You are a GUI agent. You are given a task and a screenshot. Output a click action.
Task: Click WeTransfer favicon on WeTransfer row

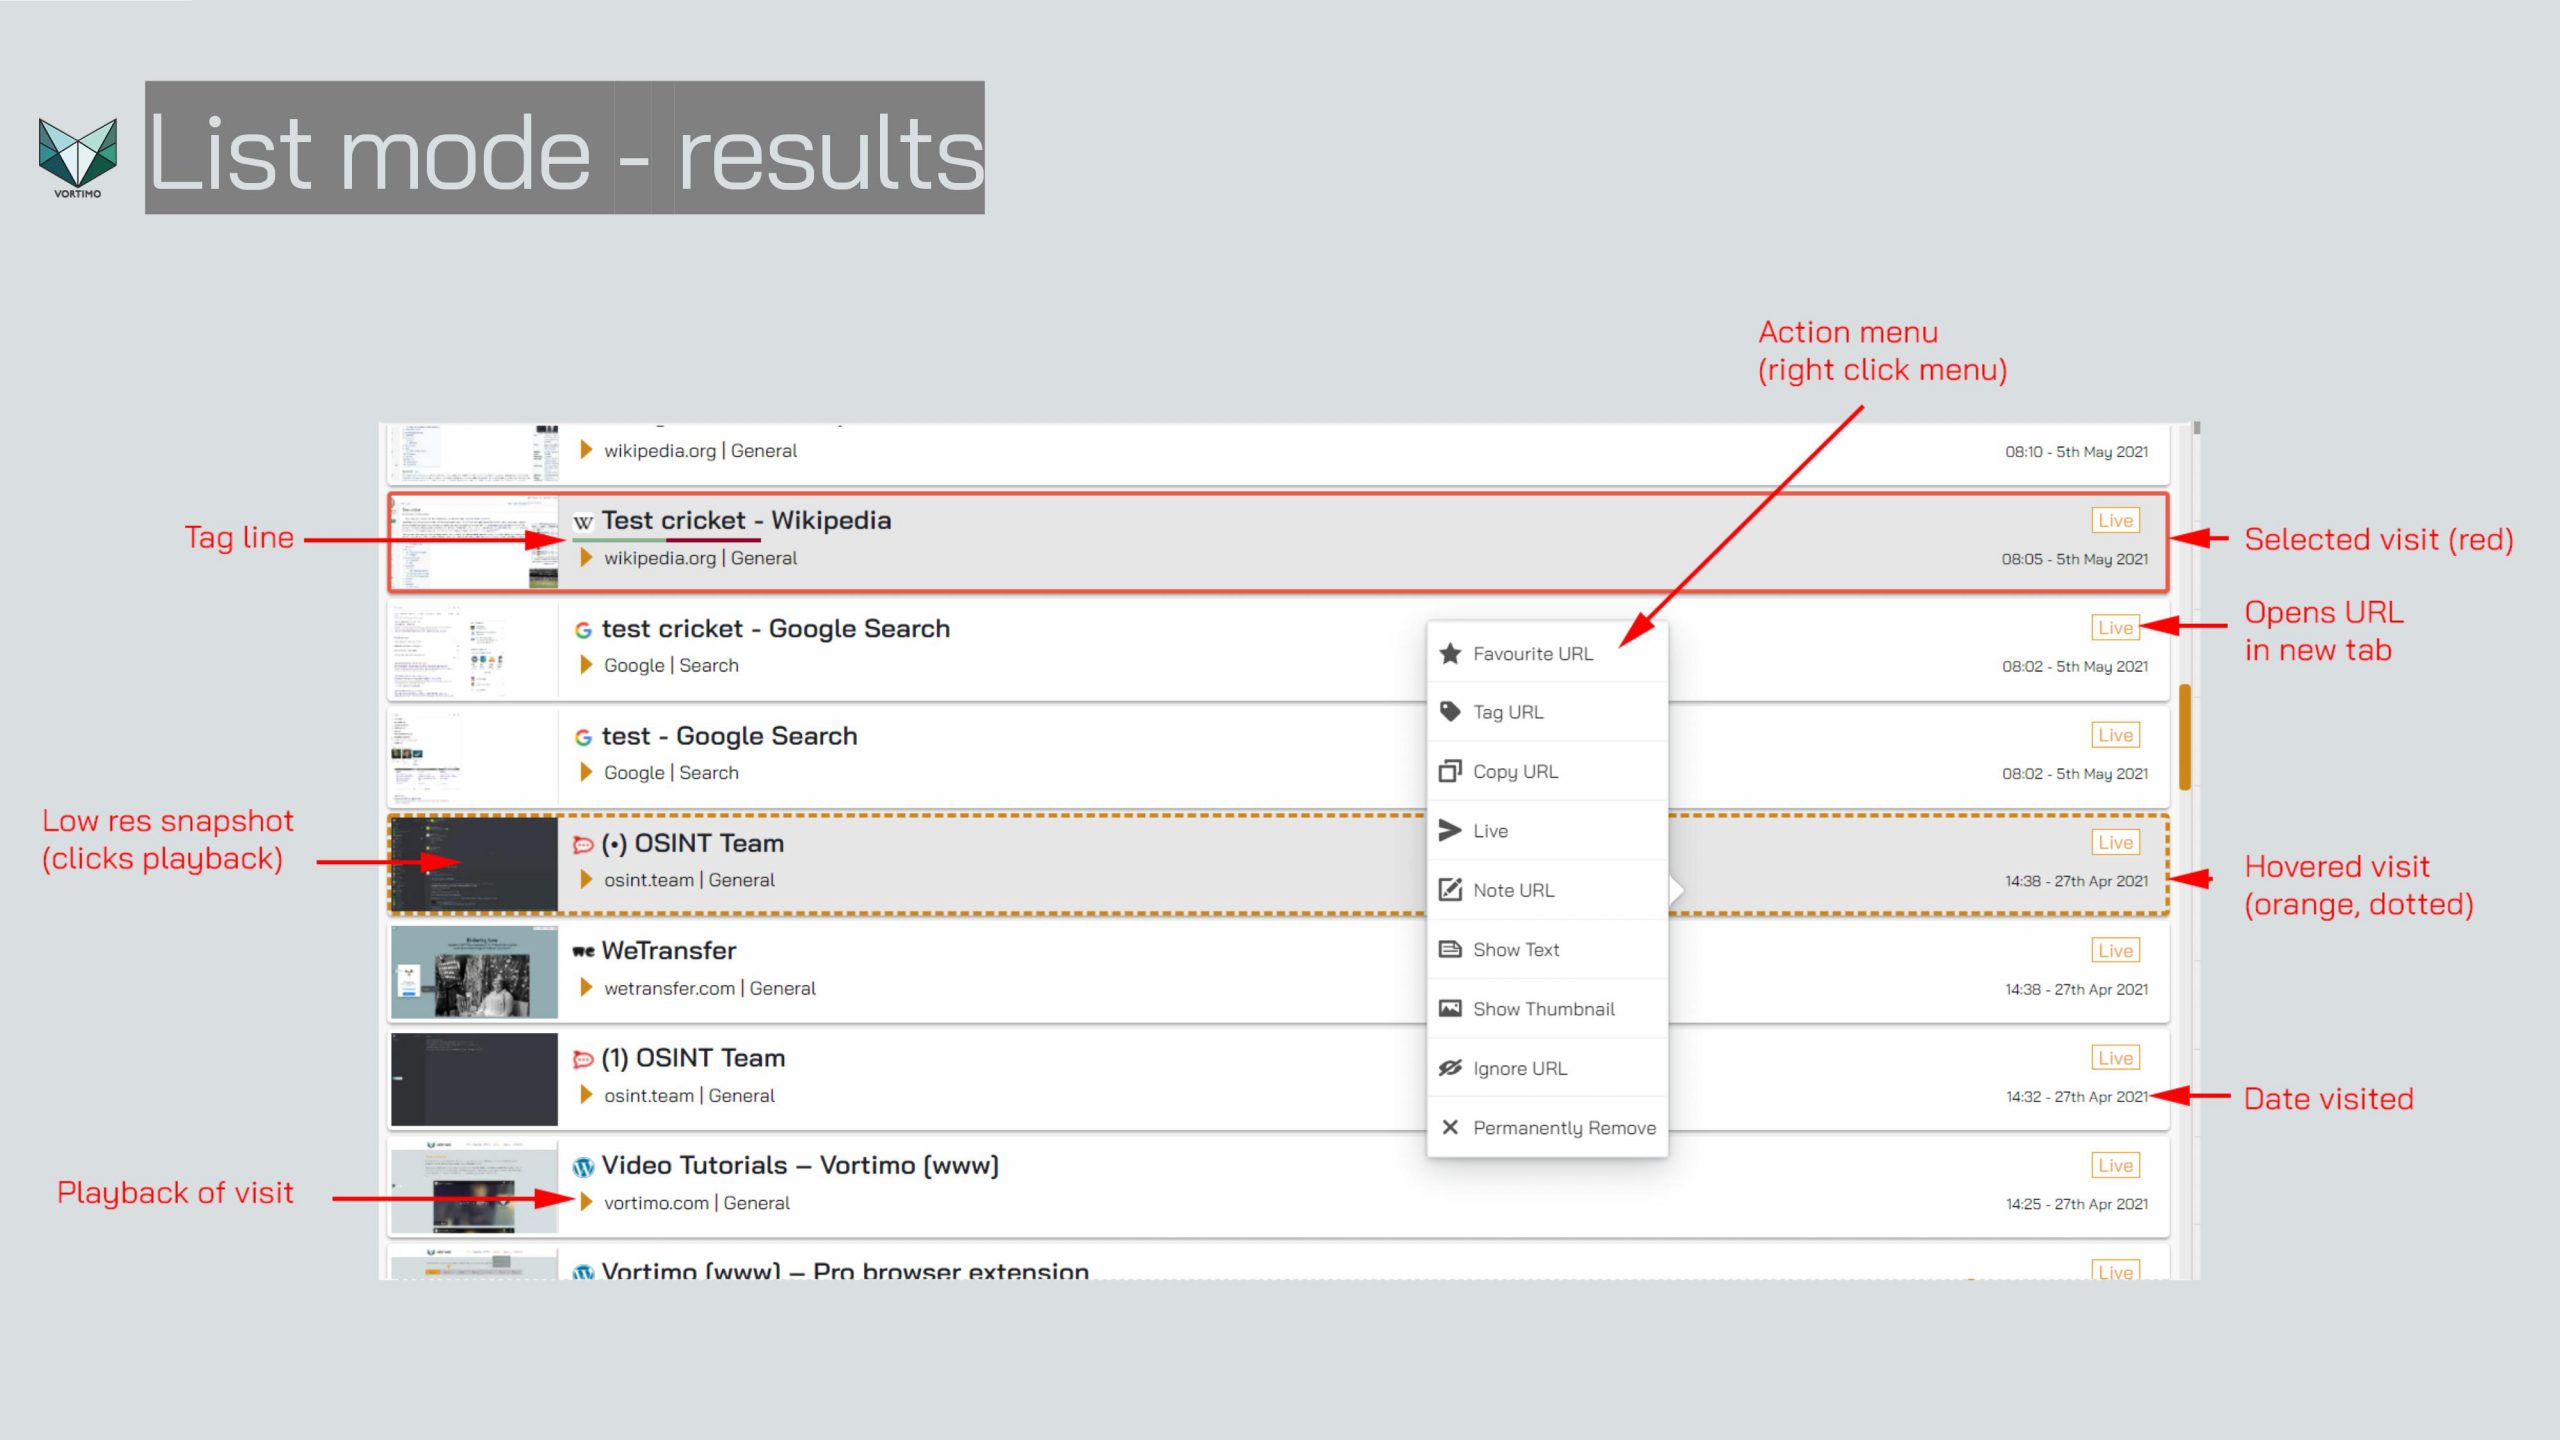coord(583,951)
